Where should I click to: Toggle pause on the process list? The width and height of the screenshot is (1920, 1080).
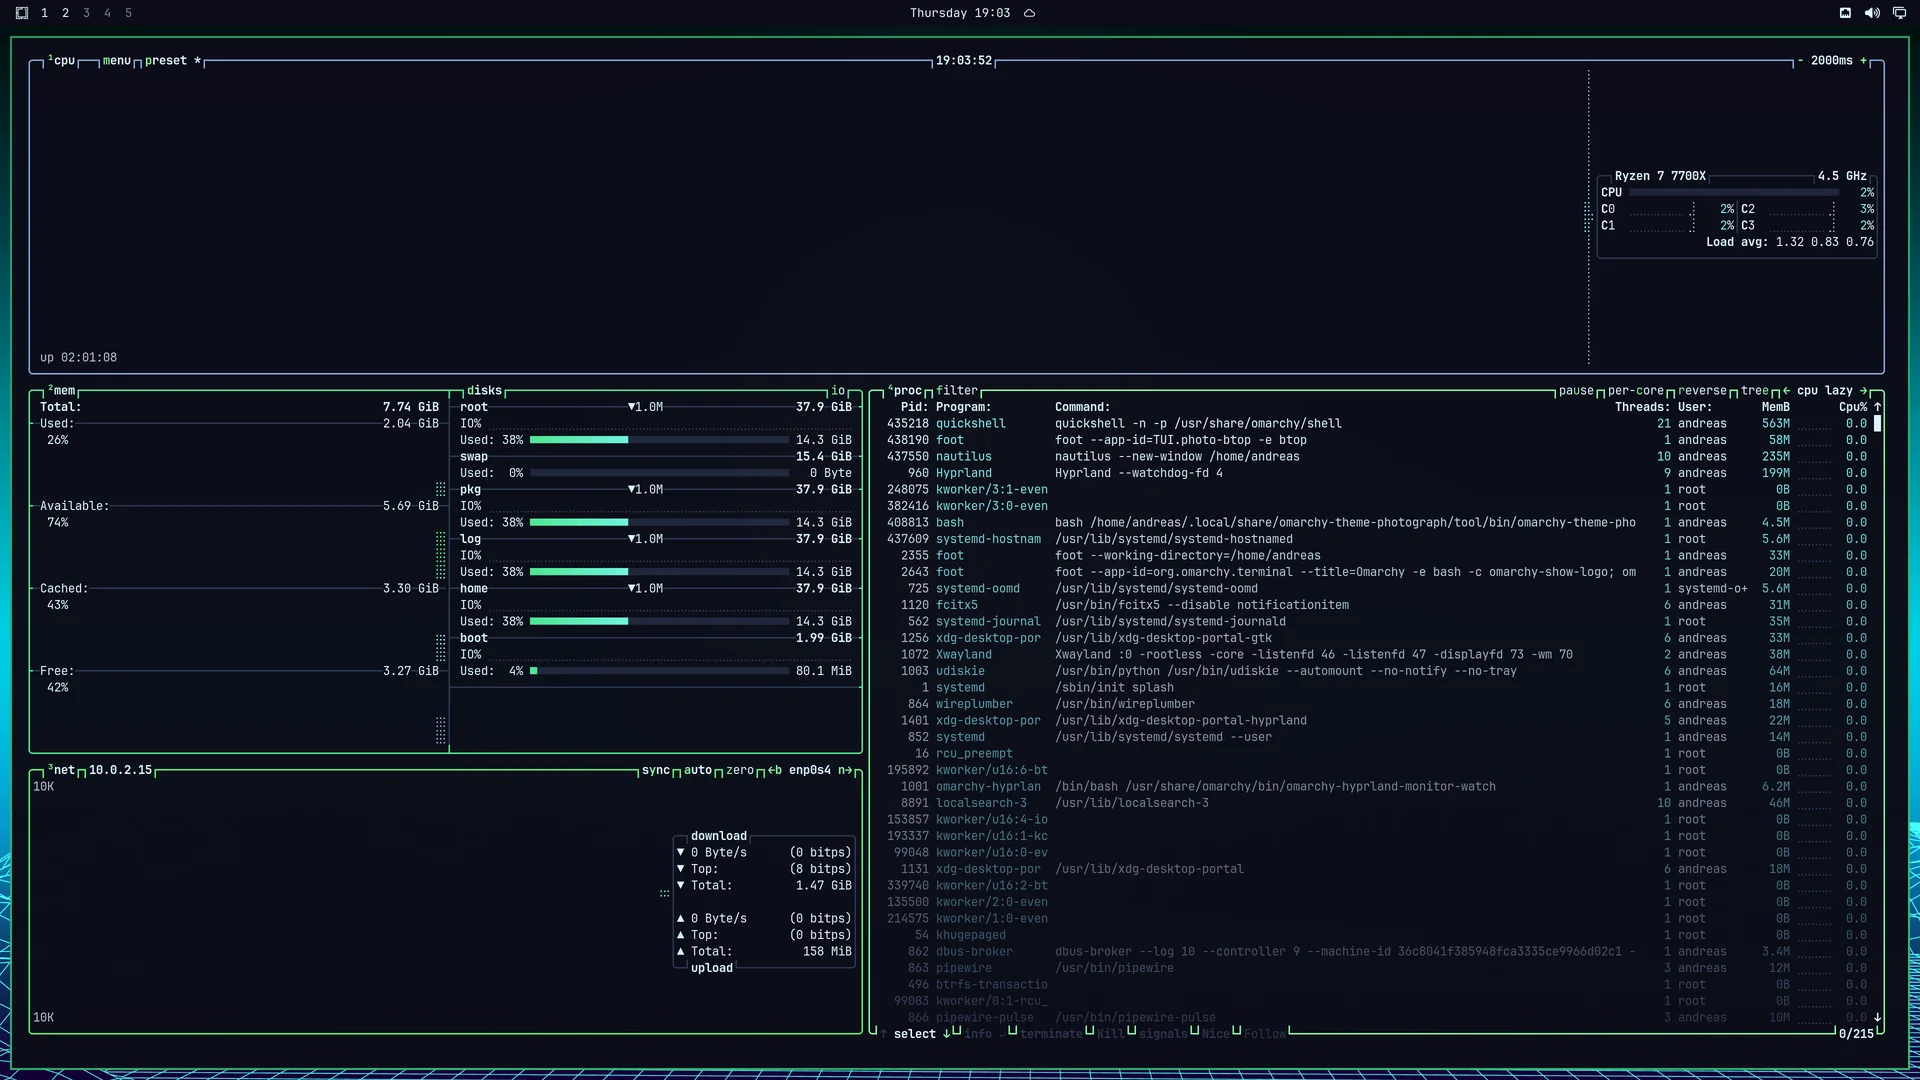pyautogui.click(x=1576, y=391)
